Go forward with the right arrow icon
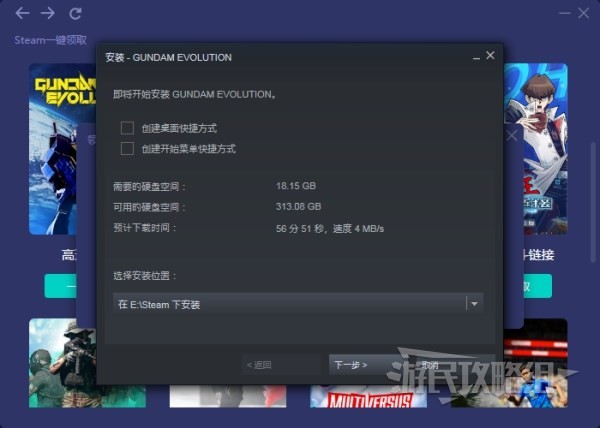600x428 pixels. (48, 13)
